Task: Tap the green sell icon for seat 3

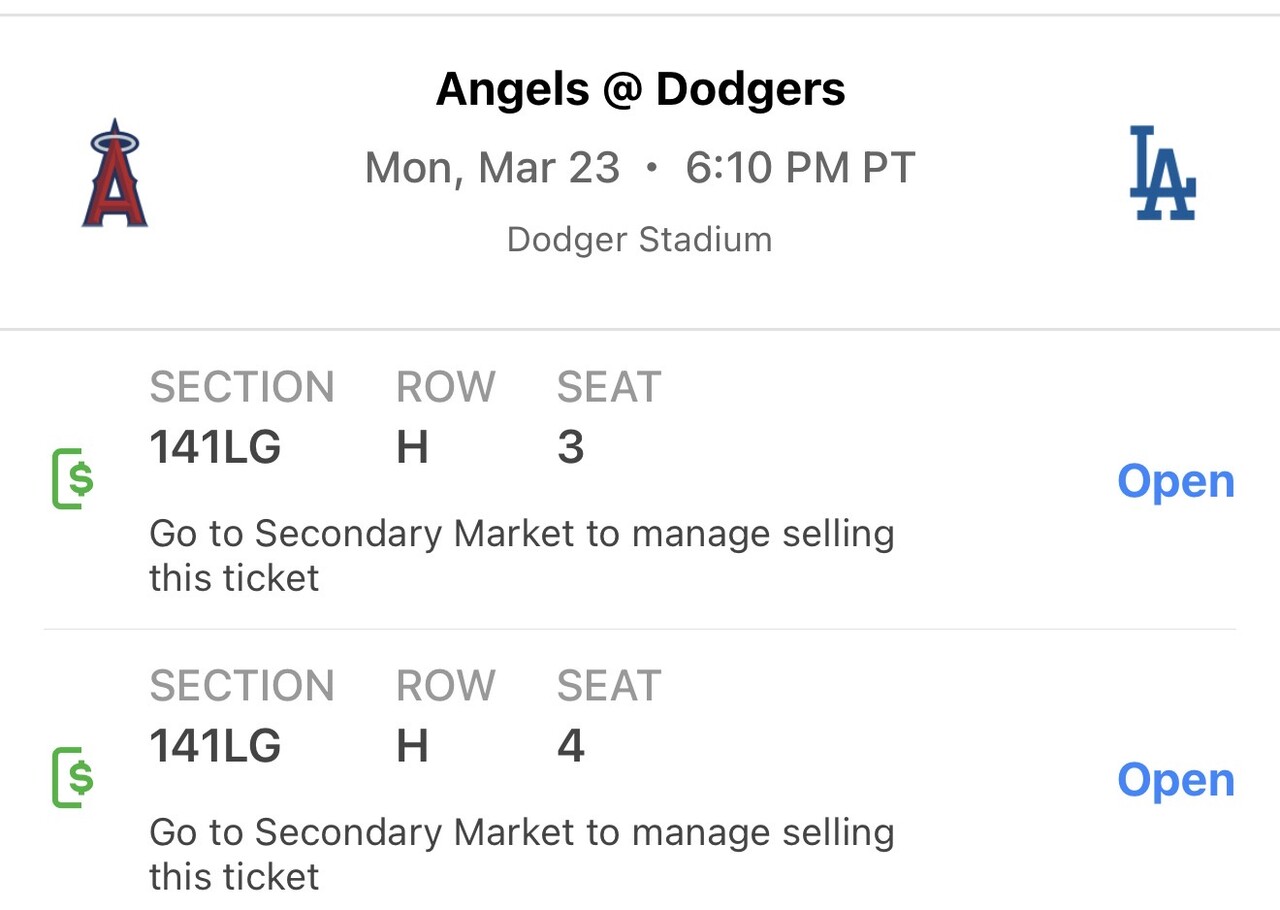Action: 73,480
